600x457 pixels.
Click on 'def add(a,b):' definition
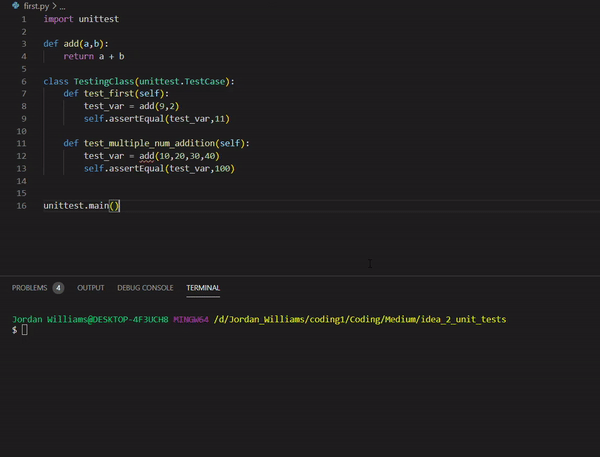pos(76,44)
